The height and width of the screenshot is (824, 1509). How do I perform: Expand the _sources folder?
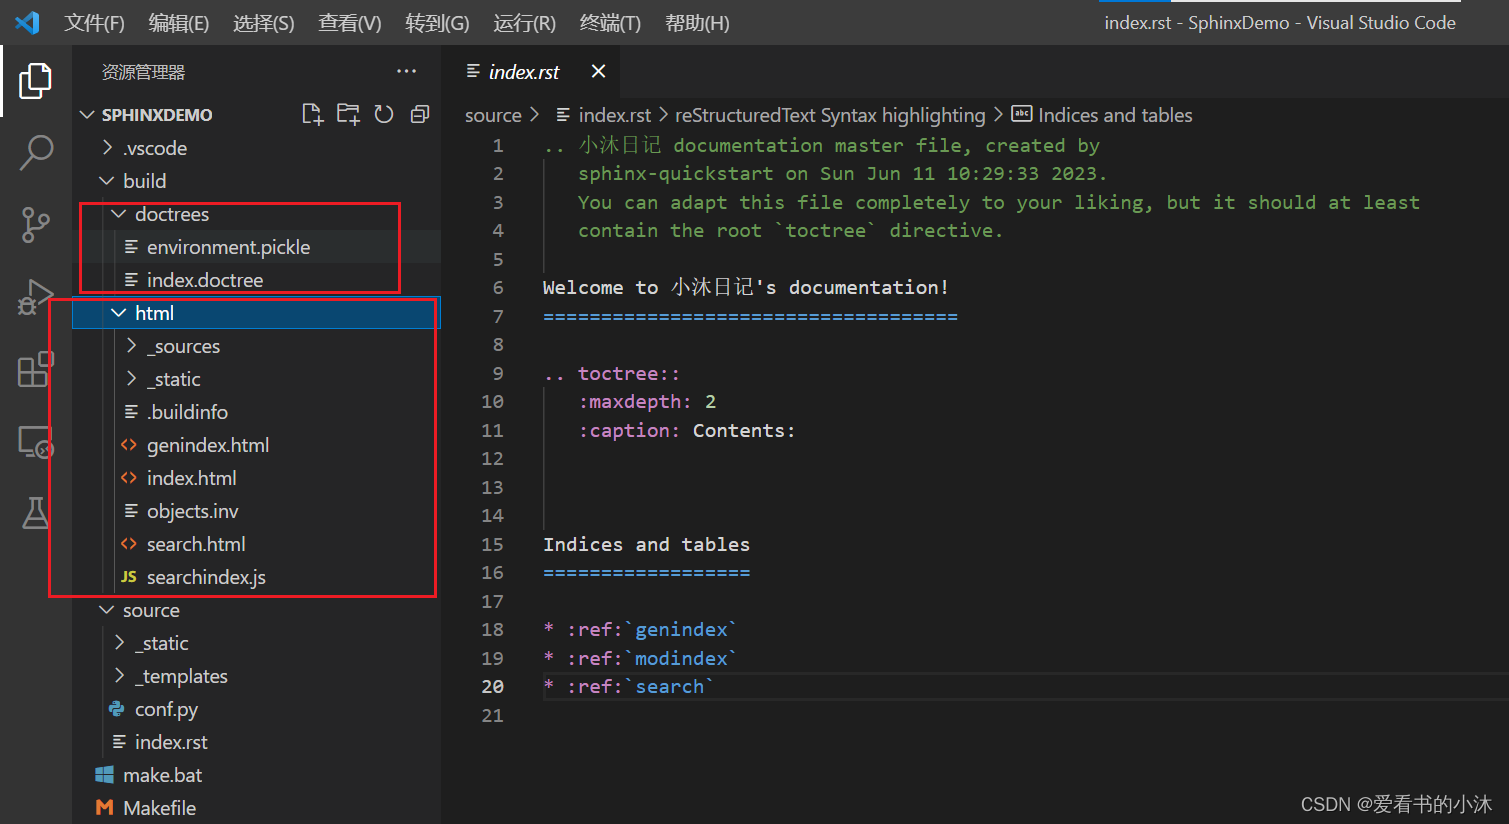[131, 346]
